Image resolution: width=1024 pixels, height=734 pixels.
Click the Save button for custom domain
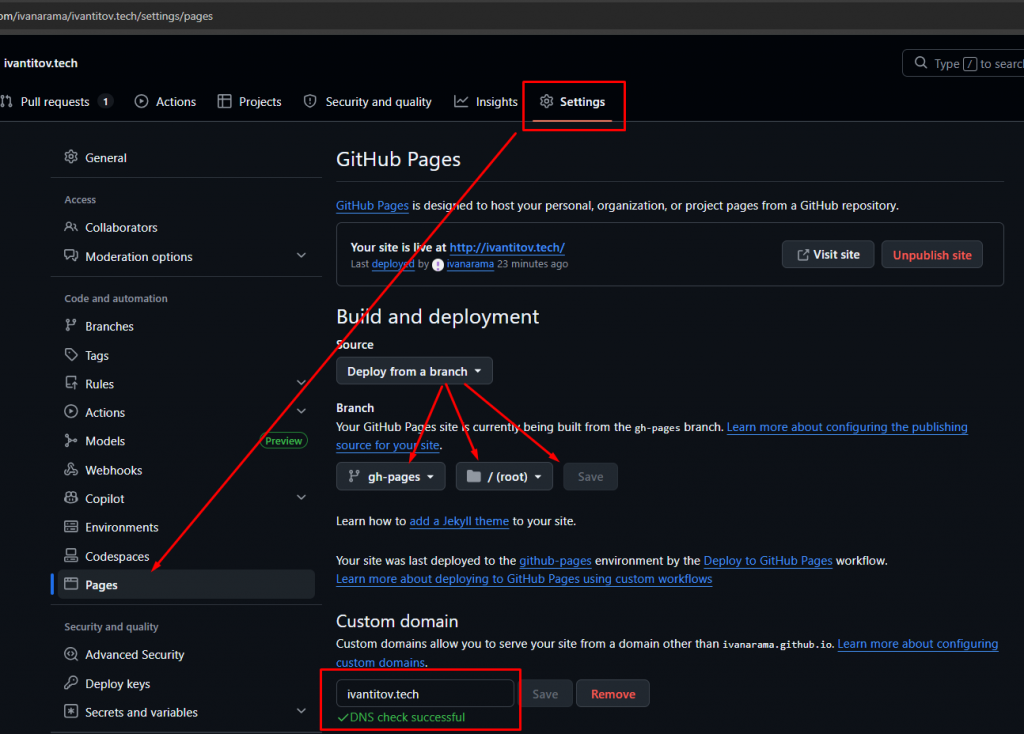(x=545, y=694)
